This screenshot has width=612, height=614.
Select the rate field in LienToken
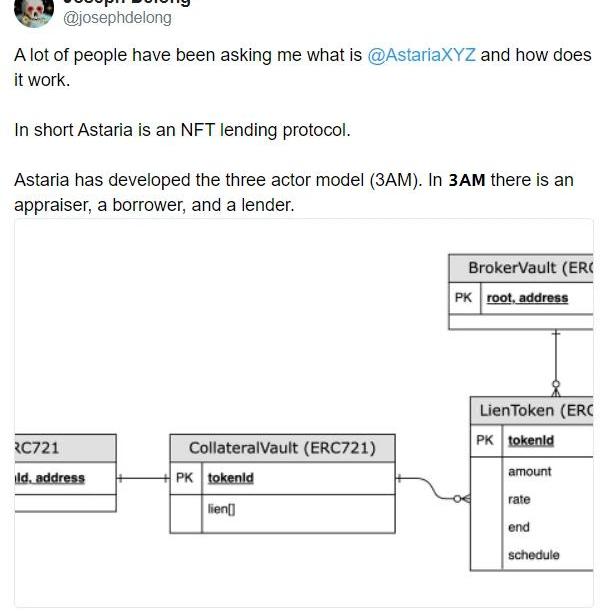click(519, 500)
